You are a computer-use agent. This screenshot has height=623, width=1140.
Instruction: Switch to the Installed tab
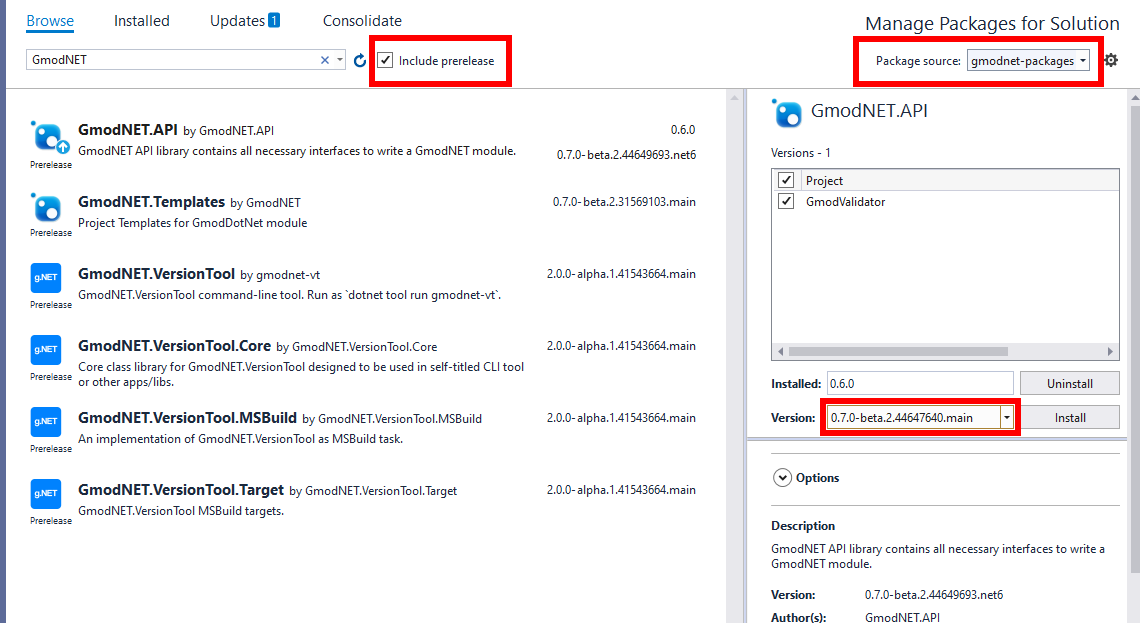pyautogui.click(x=141, y=21)
